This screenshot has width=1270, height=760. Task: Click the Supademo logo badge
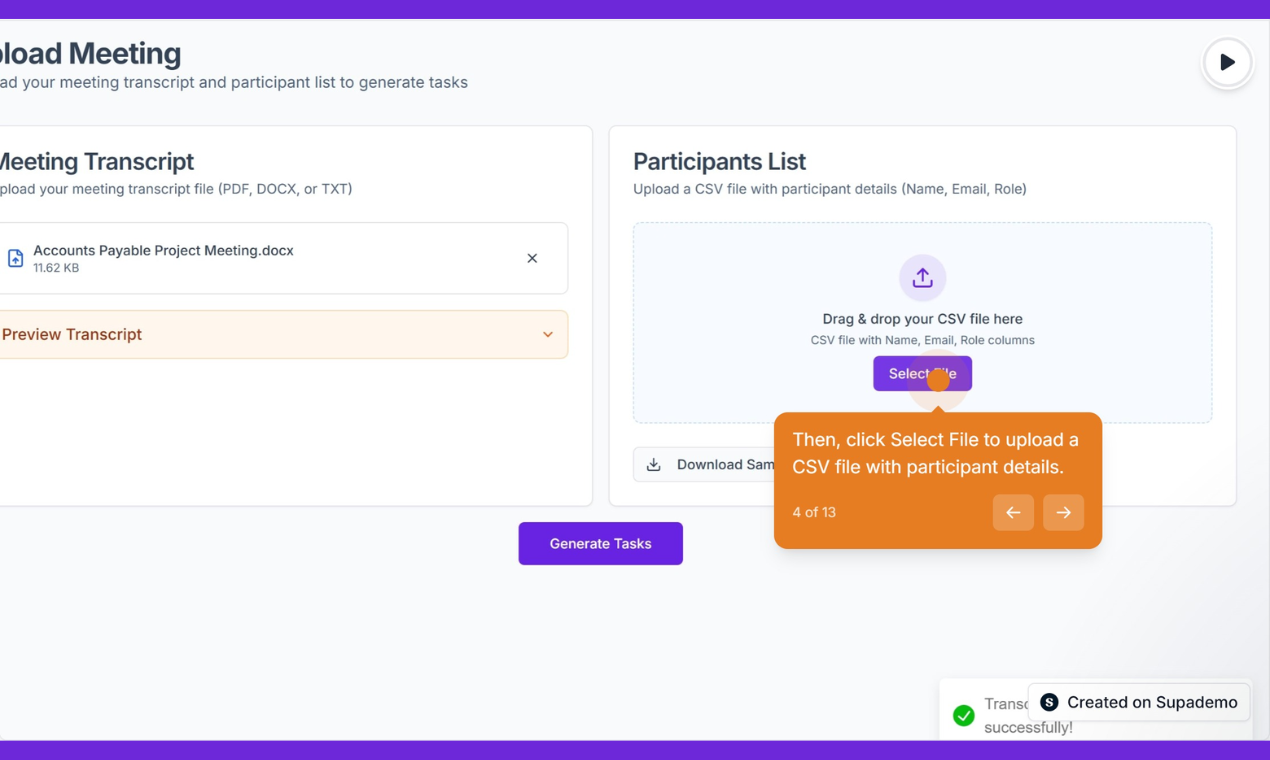point(1048,702)
